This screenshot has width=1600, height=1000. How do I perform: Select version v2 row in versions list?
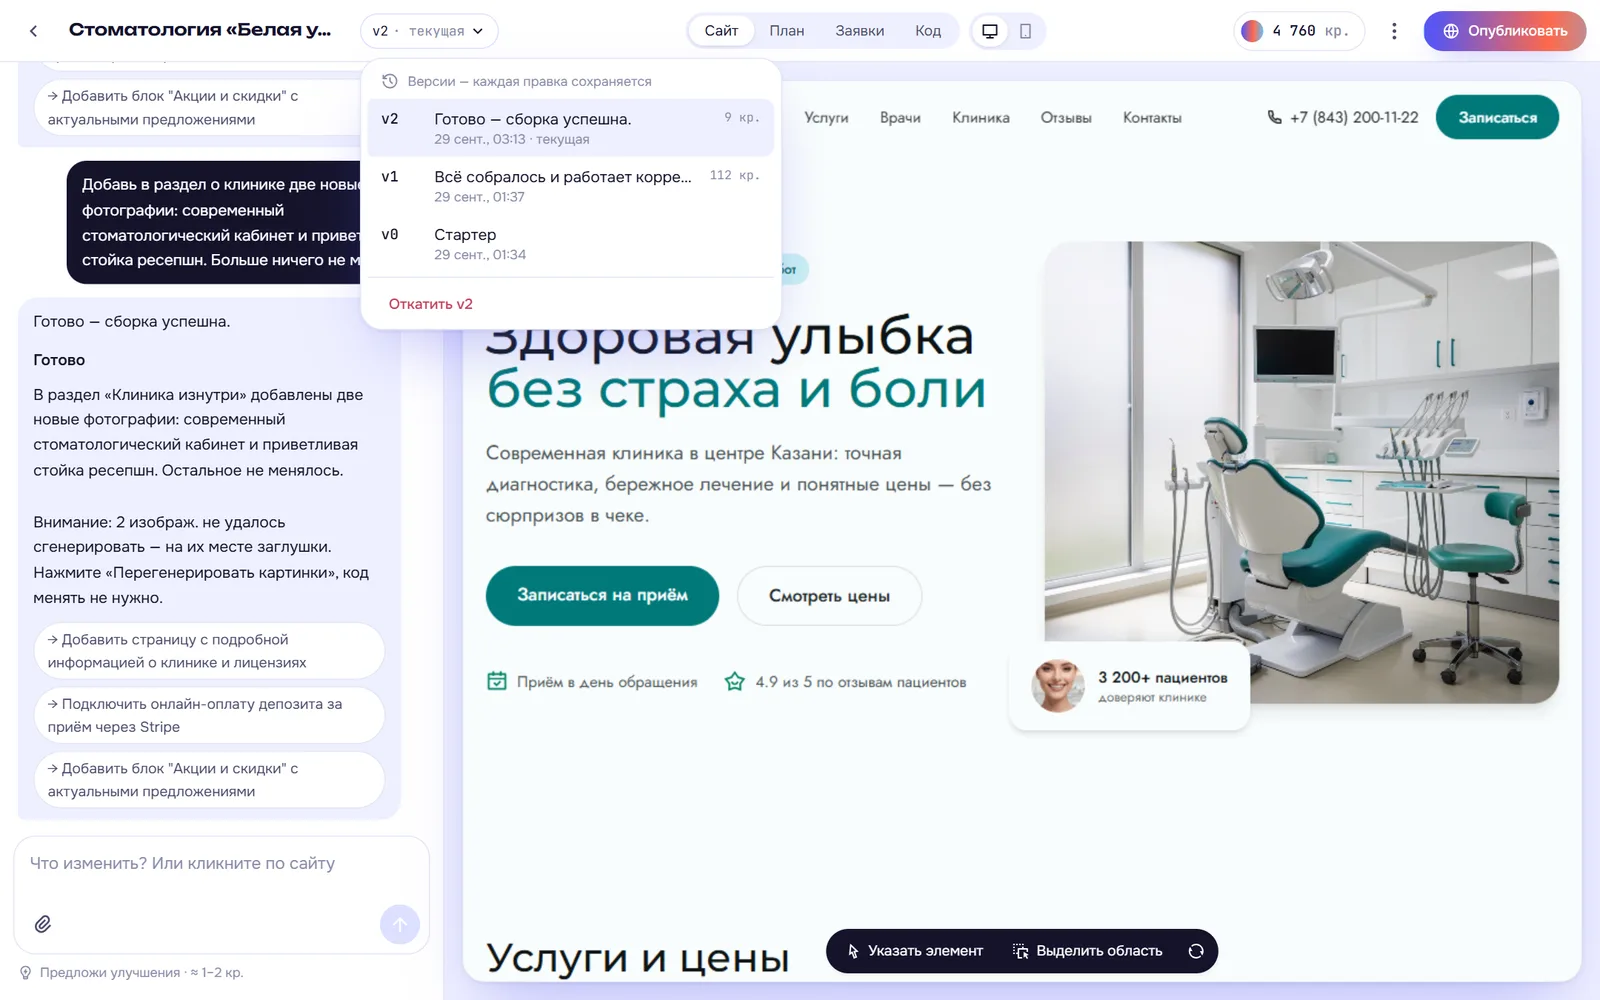571,128
